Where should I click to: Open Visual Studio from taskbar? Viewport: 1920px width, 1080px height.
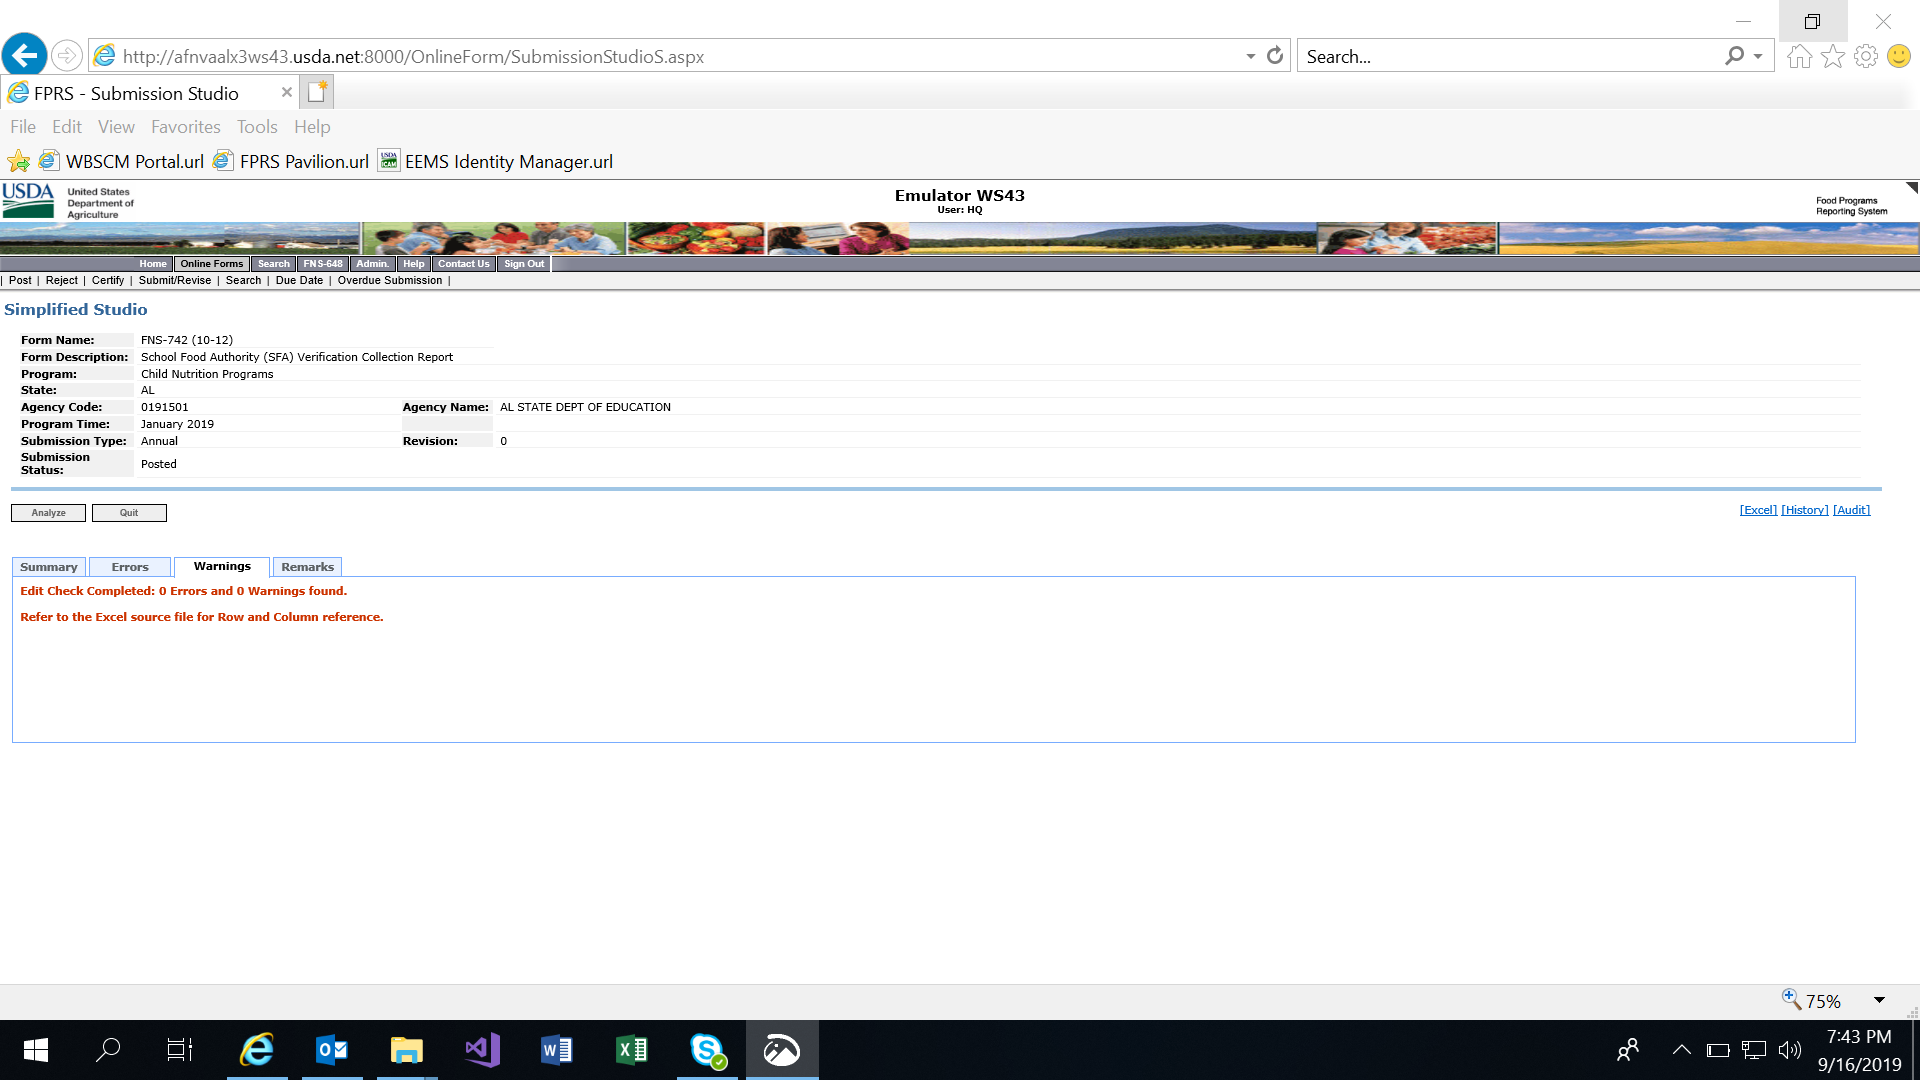(482, 1050)
